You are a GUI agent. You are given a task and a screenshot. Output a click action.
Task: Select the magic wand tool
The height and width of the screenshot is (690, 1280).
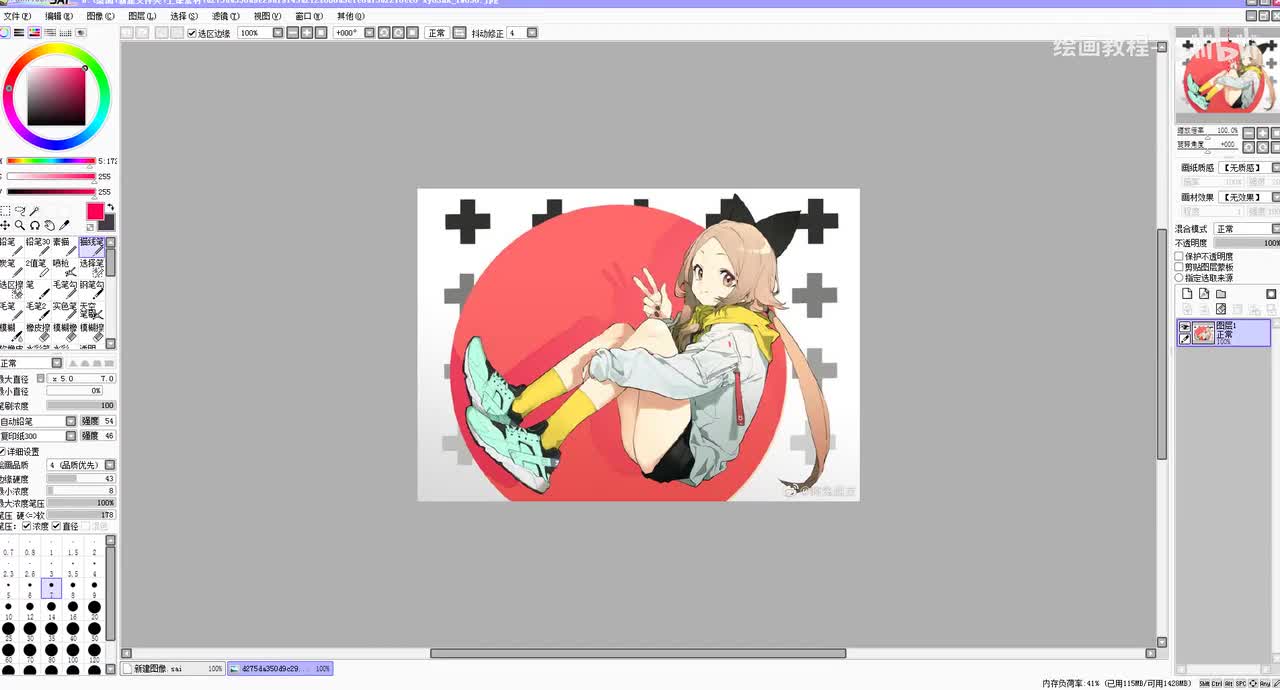coord(34,211)
